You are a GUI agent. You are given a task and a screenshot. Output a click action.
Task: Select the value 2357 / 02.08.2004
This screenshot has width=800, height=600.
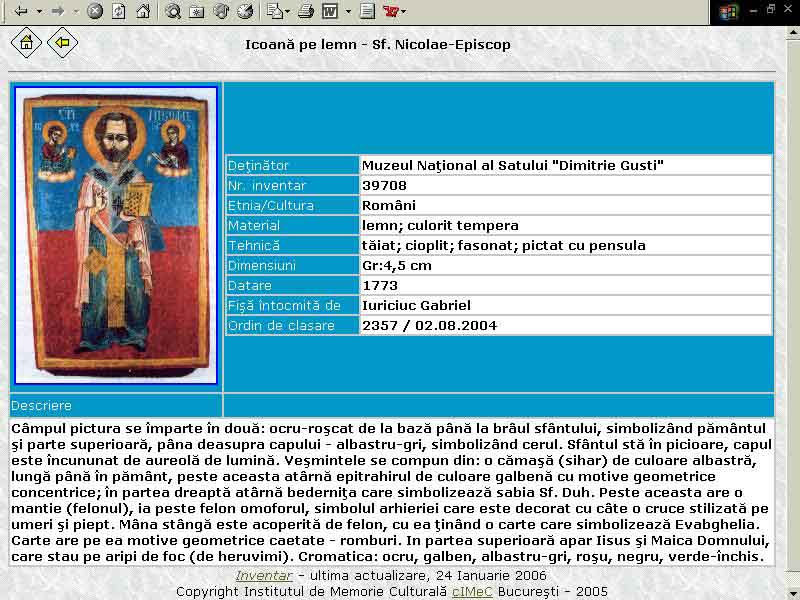pos(429,326)
